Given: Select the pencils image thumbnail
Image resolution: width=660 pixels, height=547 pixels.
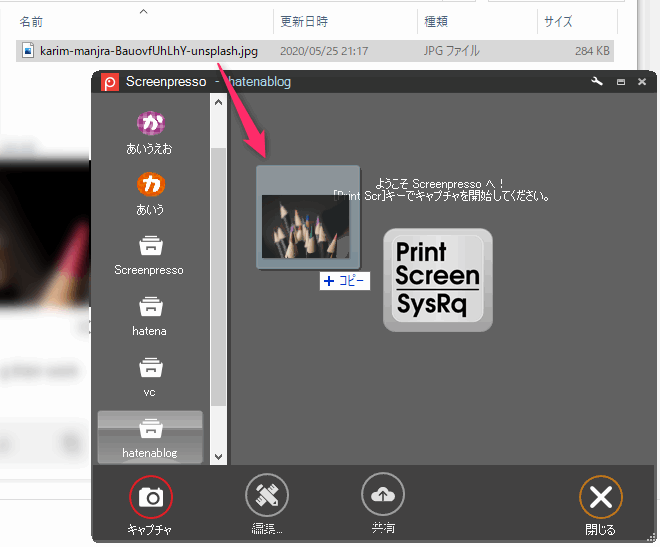Looking at the screenshot, I should 308,217.
